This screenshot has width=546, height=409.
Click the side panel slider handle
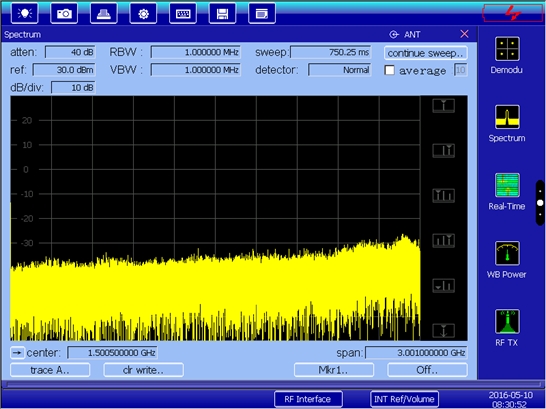pos(540,203)
